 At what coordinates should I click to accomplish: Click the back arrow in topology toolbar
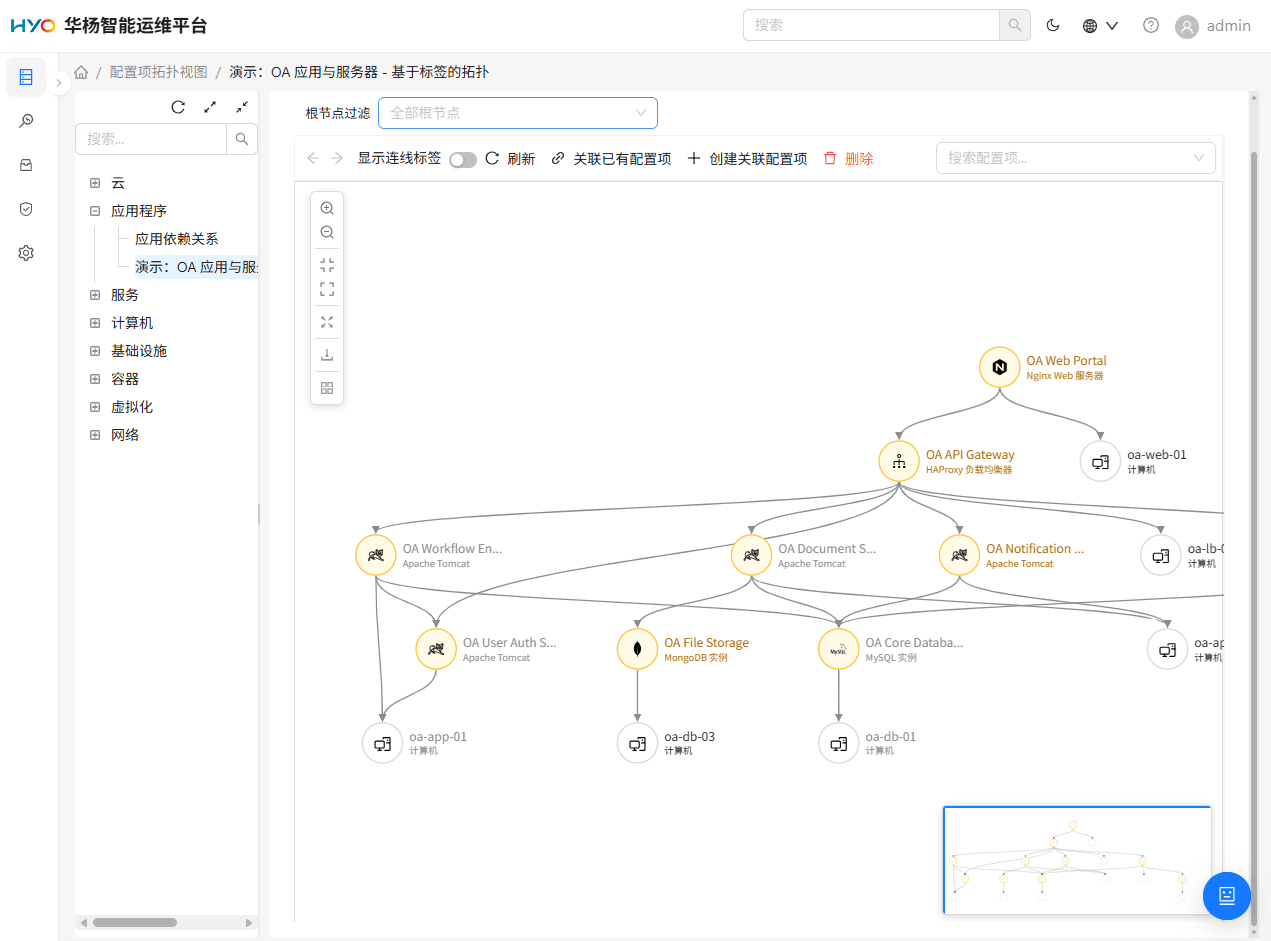pyautogui.click(x=313, y=158)
